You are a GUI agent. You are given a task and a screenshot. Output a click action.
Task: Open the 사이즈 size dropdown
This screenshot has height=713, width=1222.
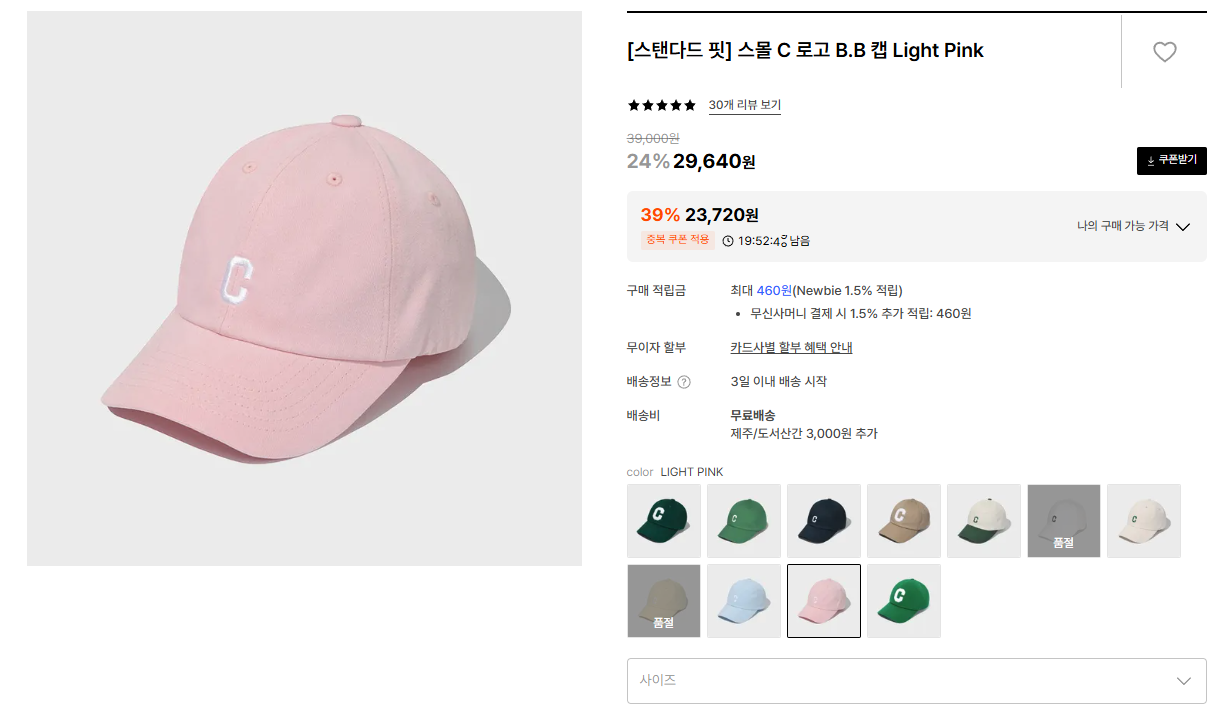(x=916, y=680)
